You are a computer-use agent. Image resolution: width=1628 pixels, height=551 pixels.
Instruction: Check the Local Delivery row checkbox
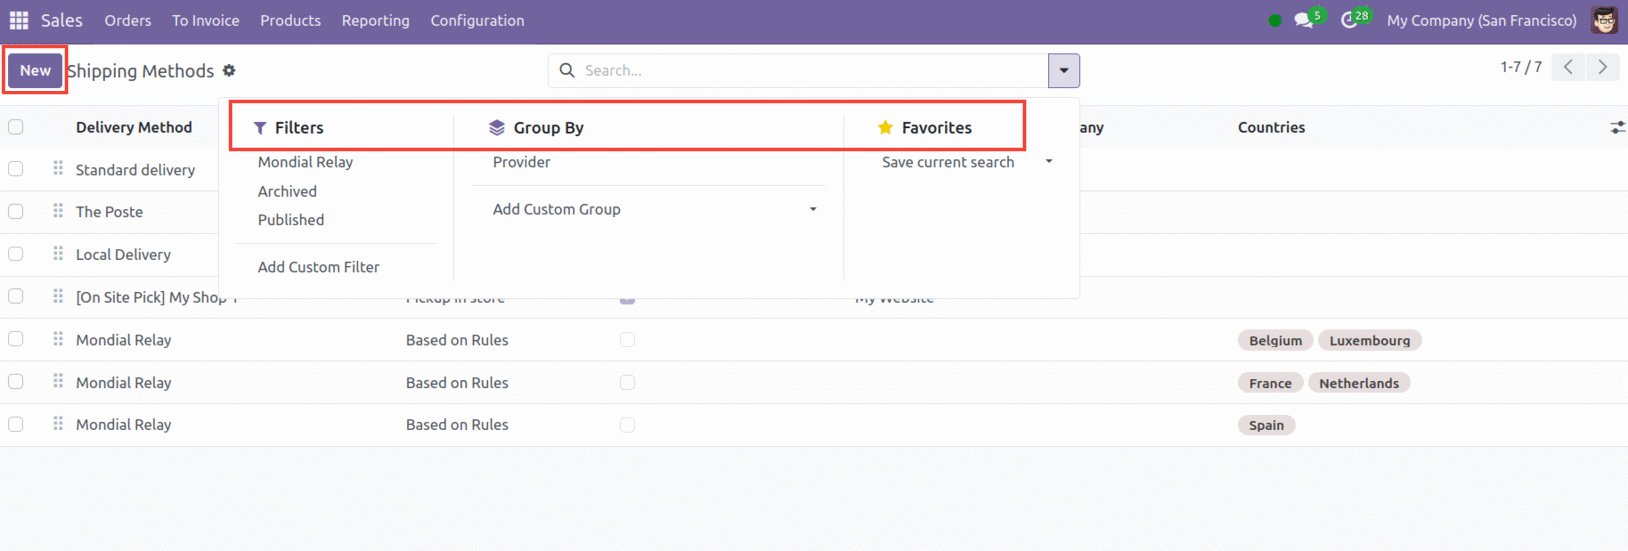tap(16, 254)
